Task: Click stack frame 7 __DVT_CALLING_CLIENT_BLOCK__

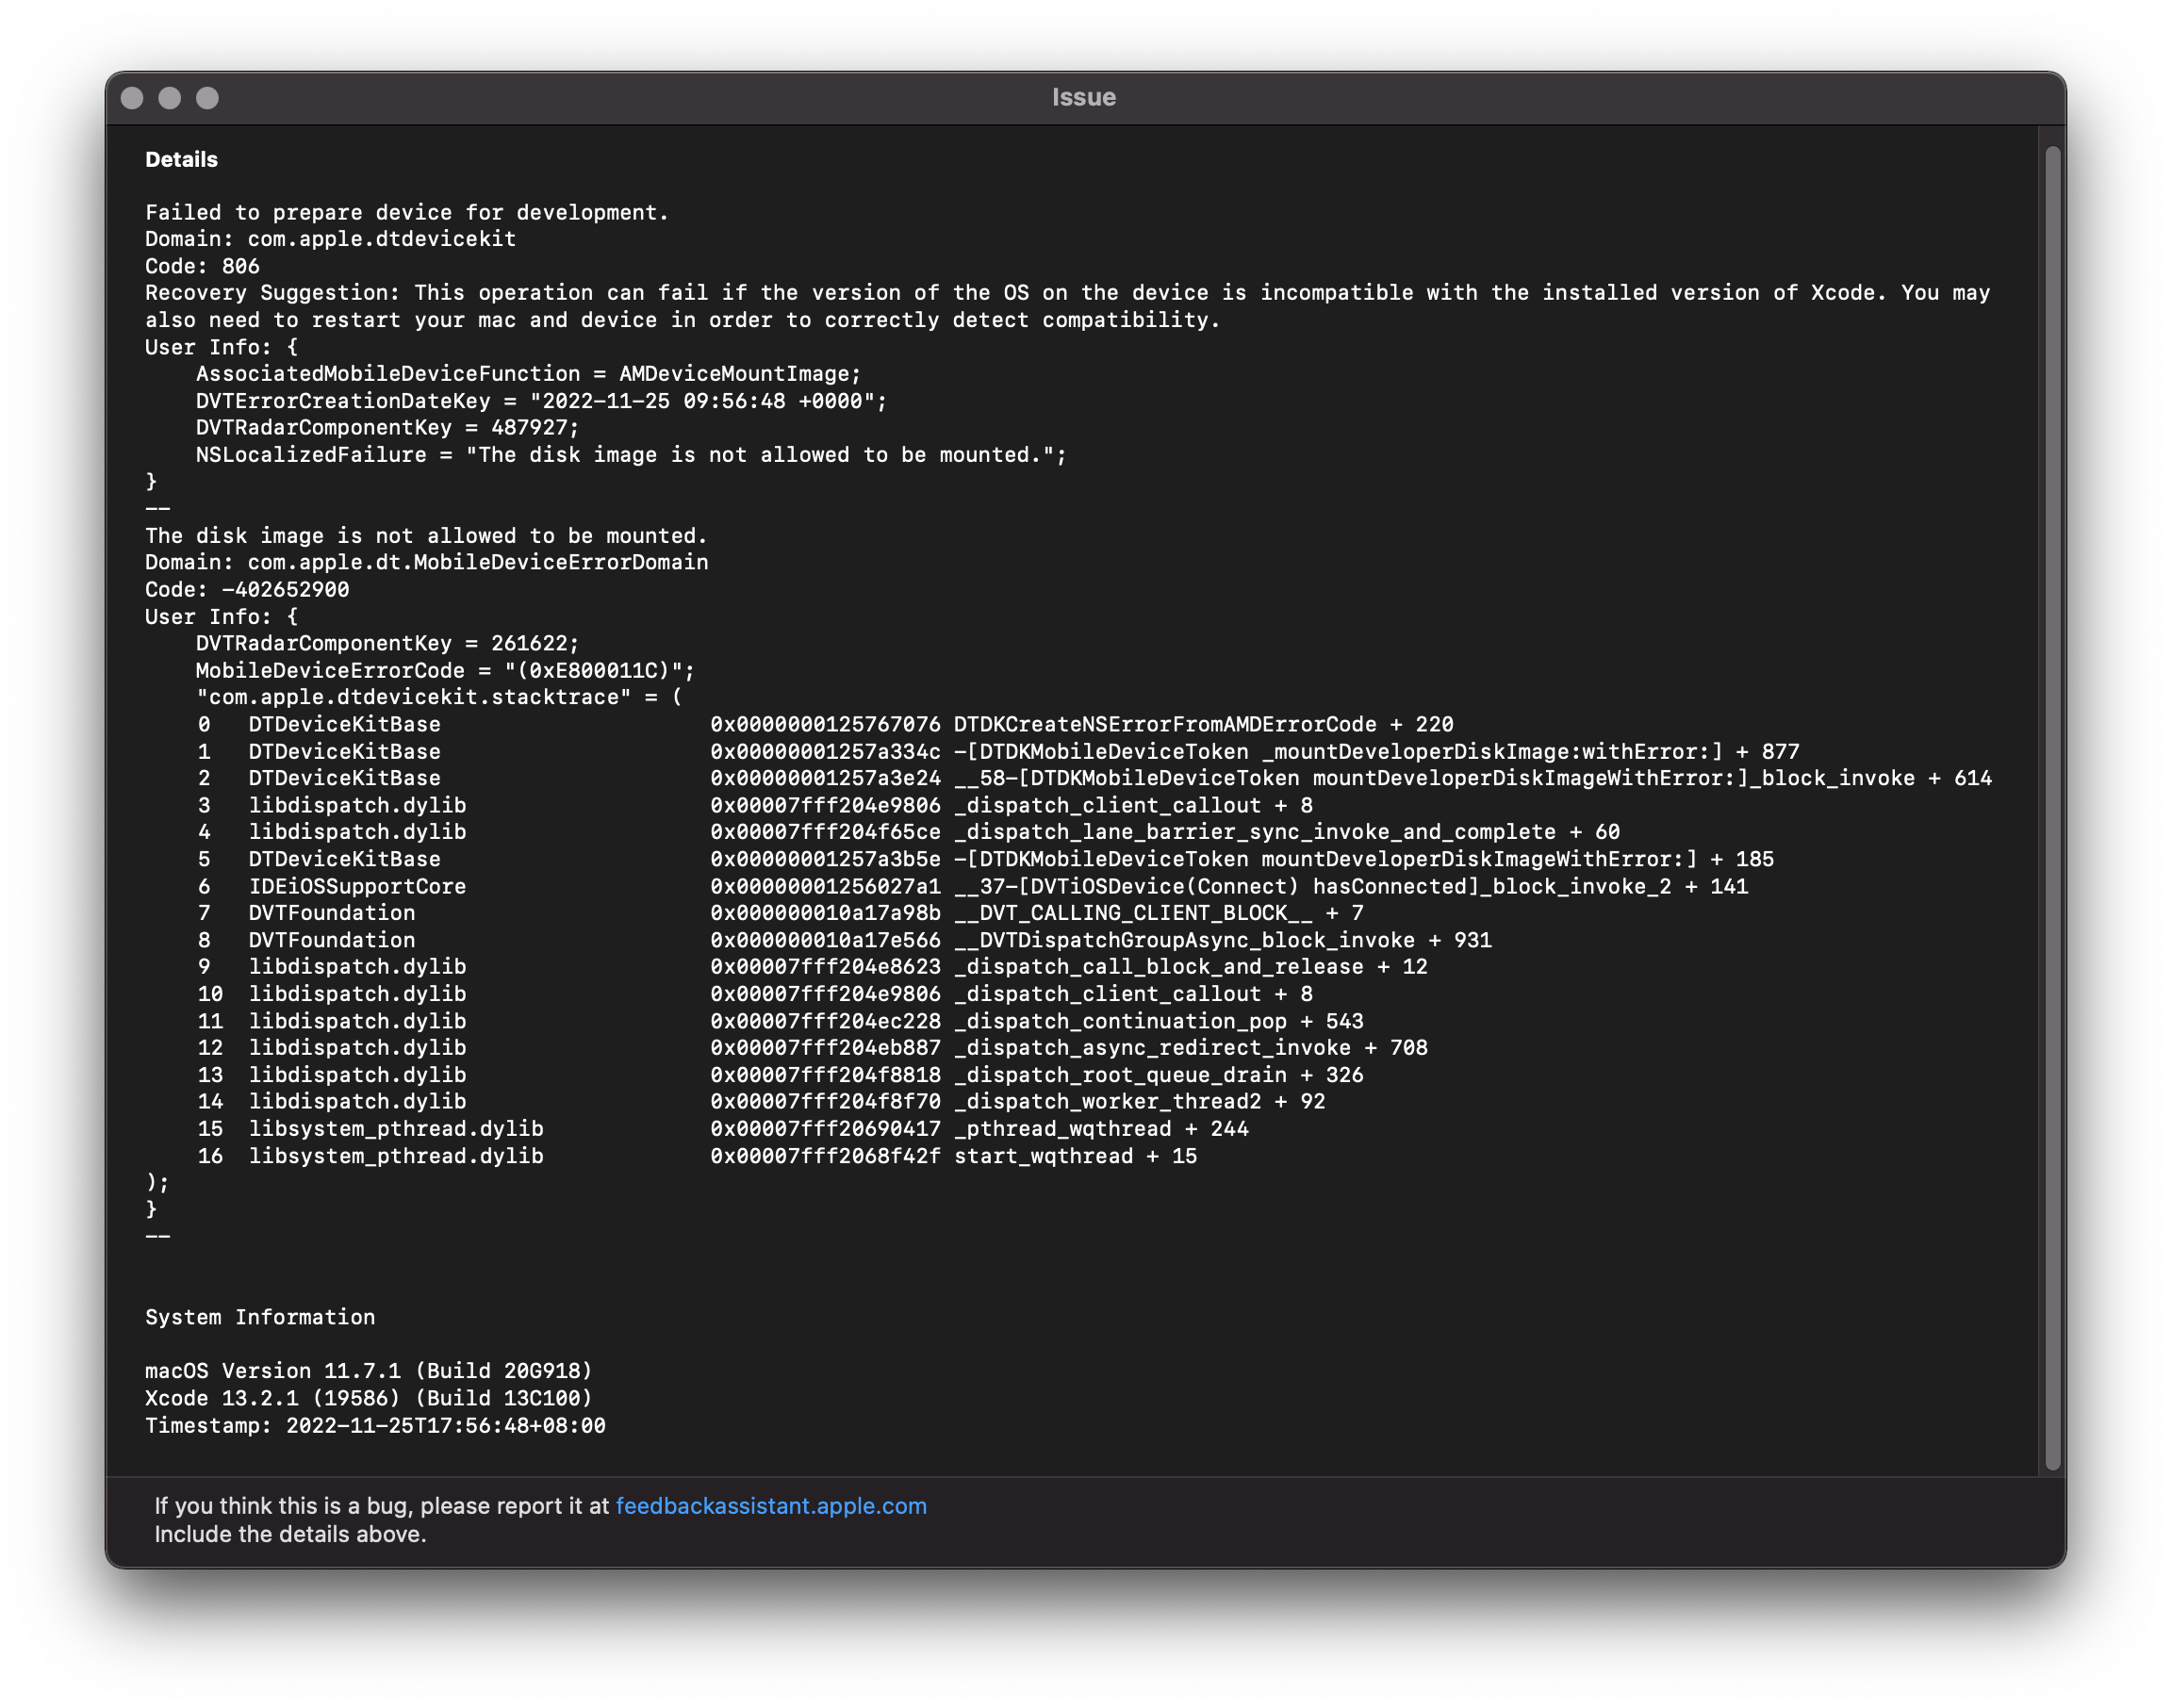Action: [780, 912]
